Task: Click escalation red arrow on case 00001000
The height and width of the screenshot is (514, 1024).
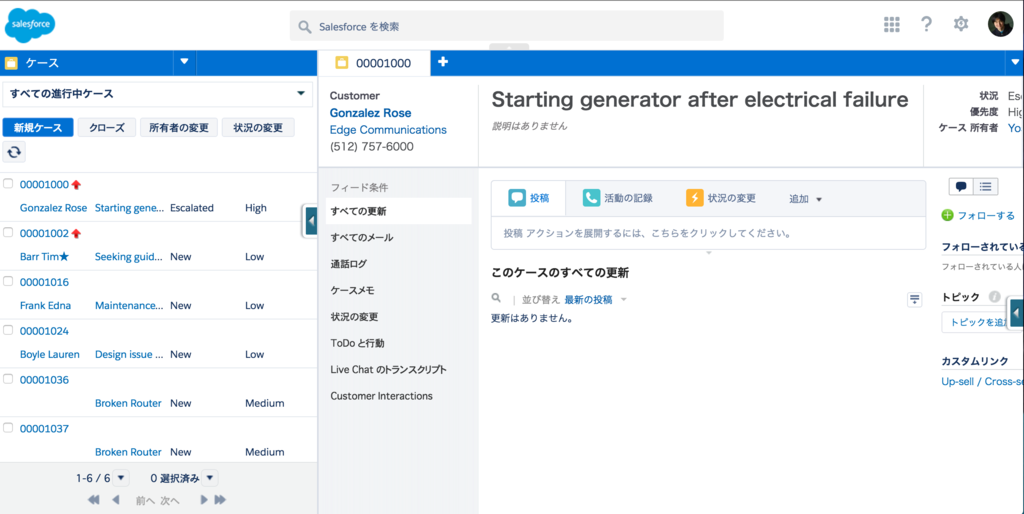Action: pos(76,185)
